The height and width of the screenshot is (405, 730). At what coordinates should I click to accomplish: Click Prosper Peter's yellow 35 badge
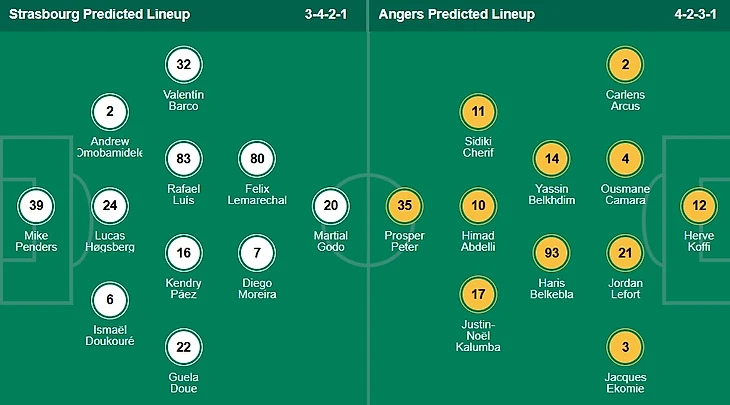point(405,205)
